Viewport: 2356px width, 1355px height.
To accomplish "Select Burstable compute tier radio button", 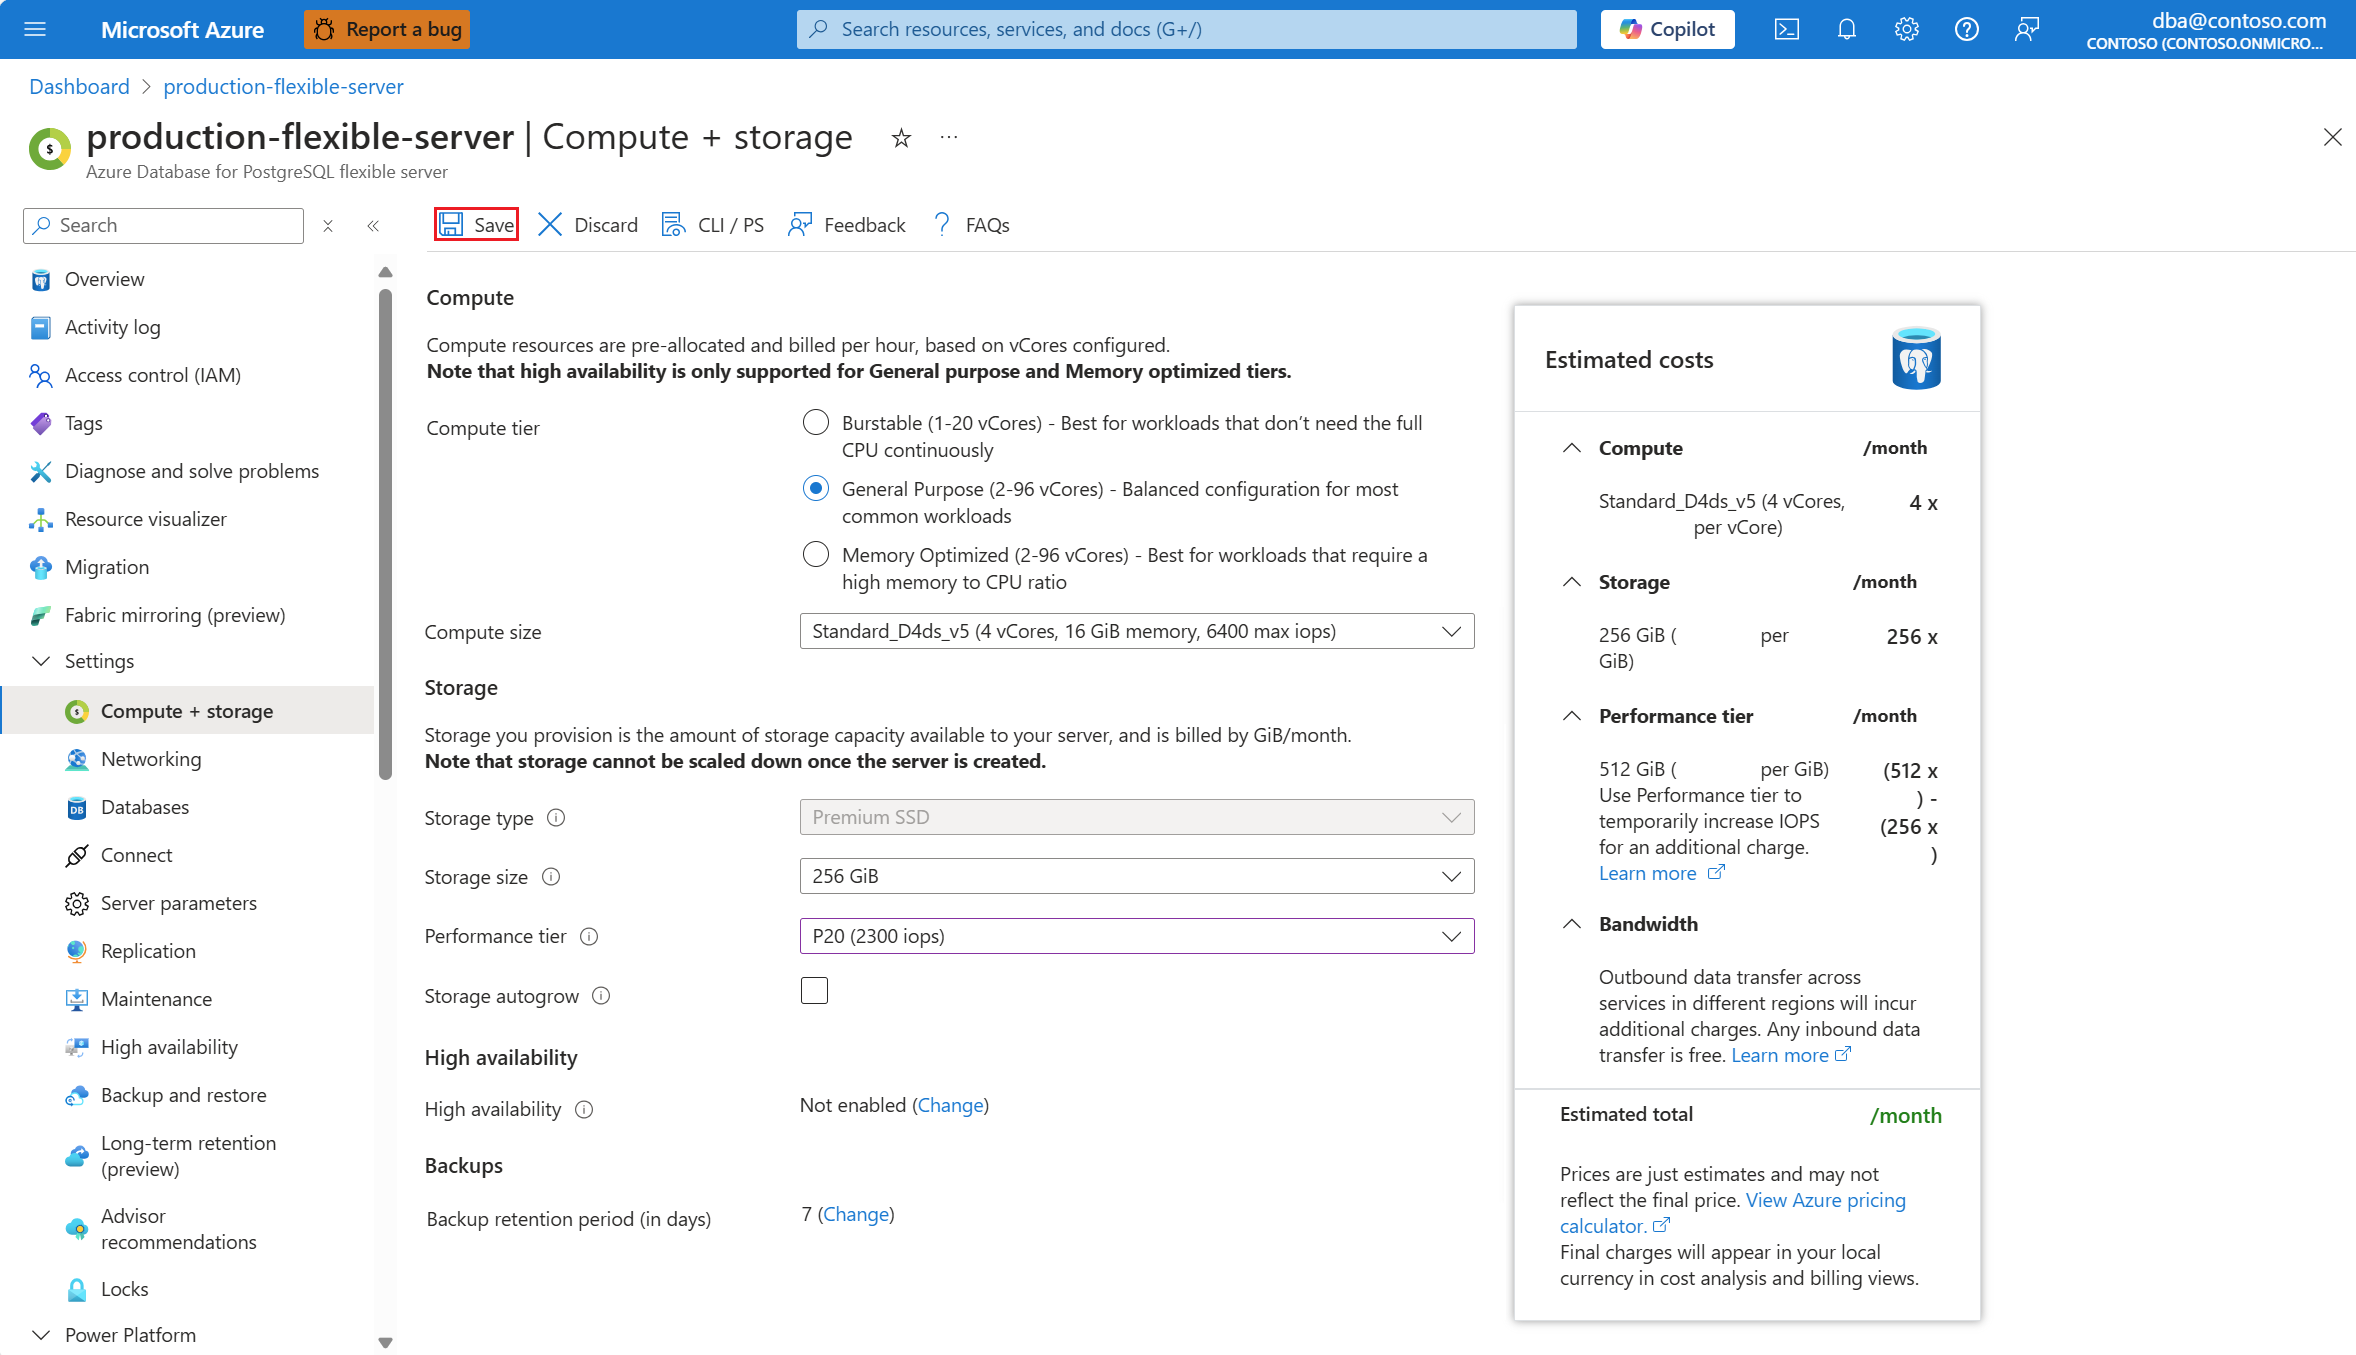I will pos(816,423).
